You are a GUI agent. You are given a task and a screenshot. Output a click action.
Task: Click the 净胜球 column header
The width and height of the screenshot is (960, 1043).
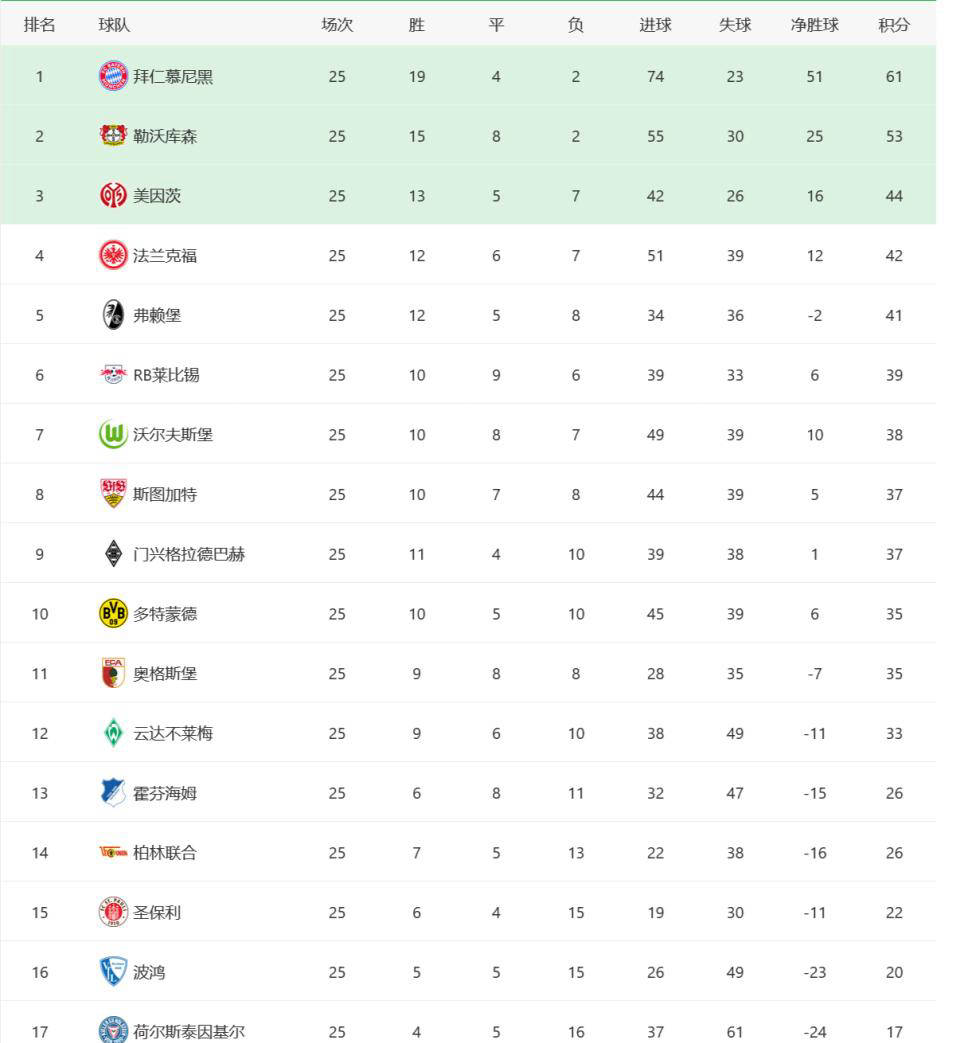coord(814,25)
